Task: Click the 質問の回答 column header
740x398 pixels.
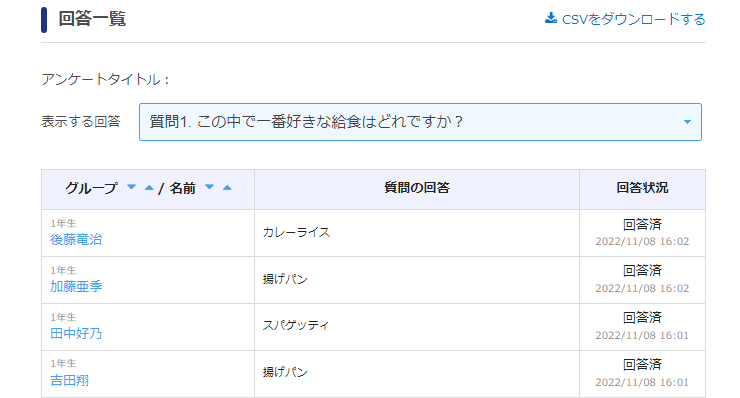Action: [x=417, y=188]
